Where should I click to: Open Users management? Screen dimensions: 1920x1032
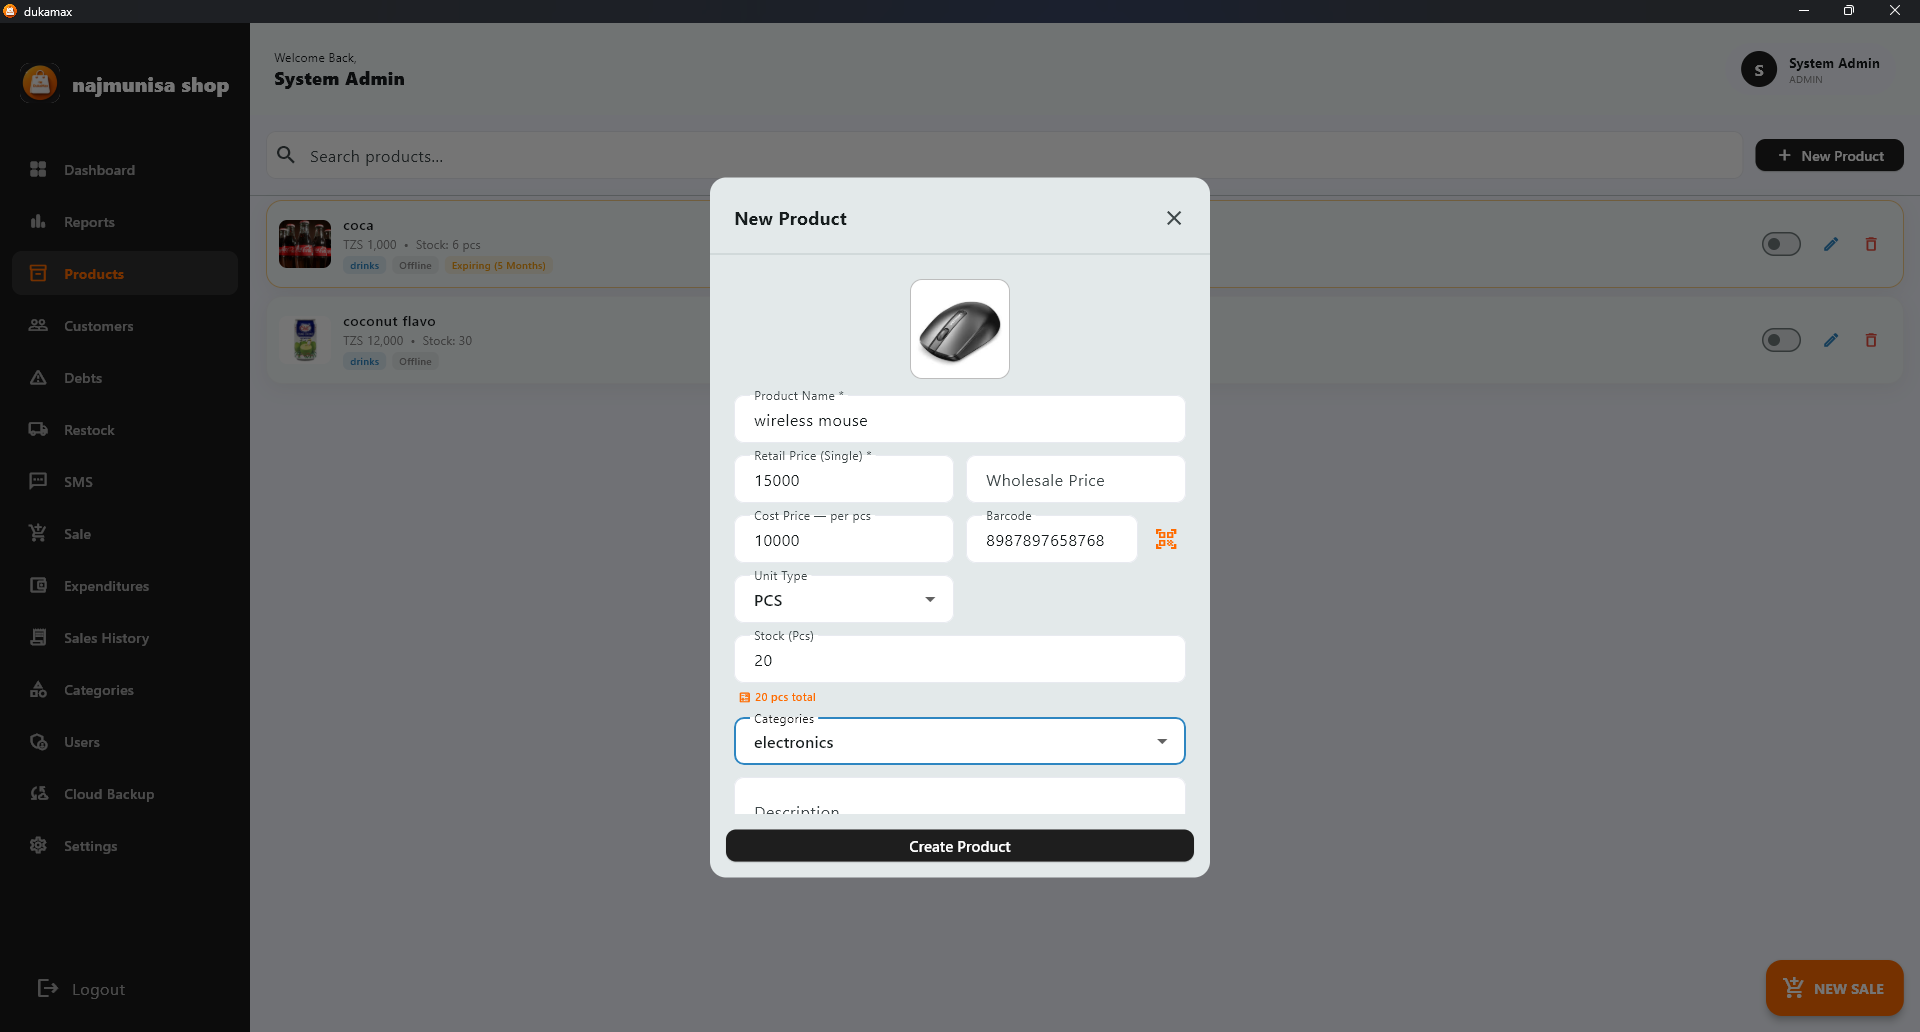(x=125, y=742)
